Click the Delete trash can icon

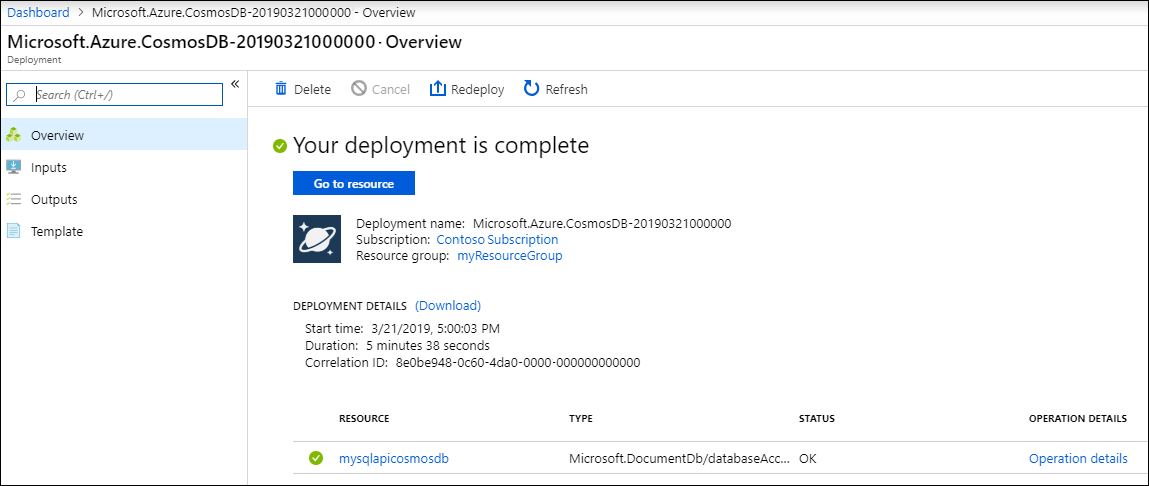pyautogui.click(x=281, y=89)
